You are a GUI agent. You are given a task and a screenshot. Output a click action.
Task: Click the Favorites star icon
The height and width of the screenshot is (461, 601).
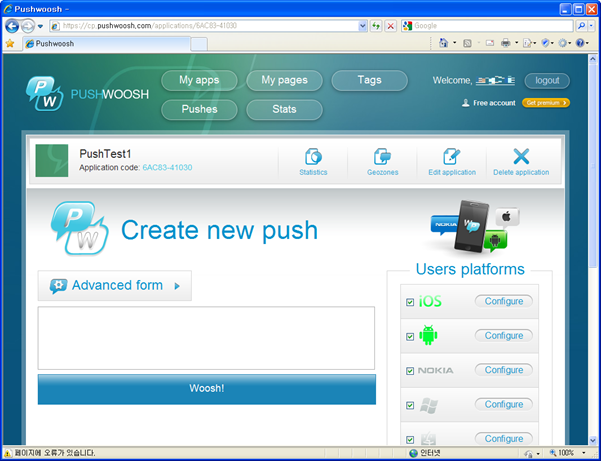coord(10,43)
